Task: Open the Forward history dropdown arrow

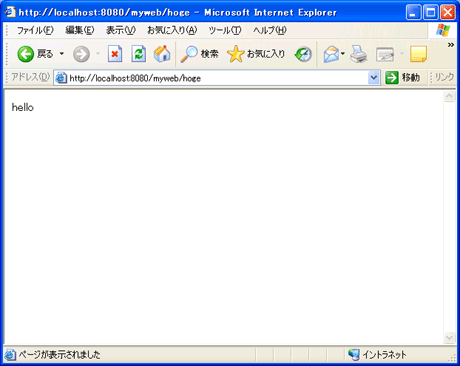Action: click(x=98, y=54)
